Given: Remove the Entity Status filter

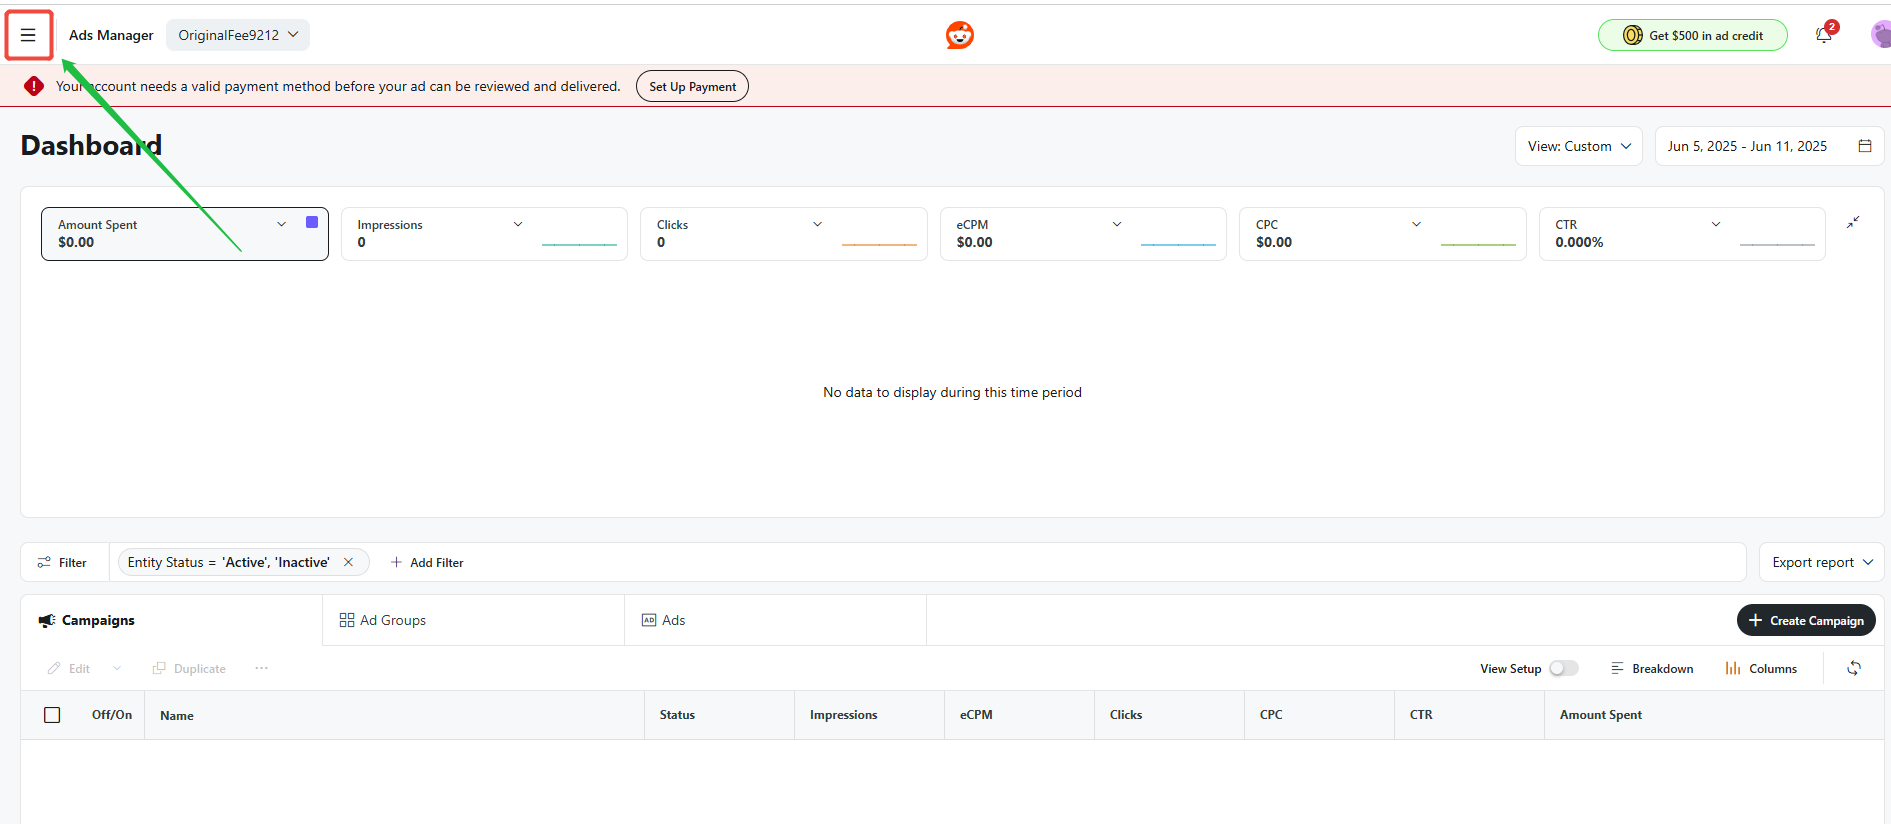Looking at the screenshot, I should [x=348, y=562].
